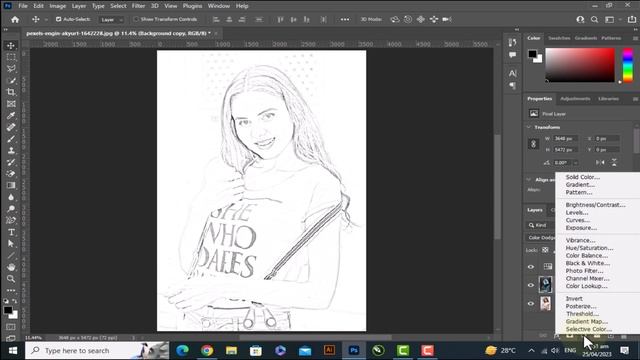Select the Hand tool
The image size is (640, 360).
tap(11, 267)
